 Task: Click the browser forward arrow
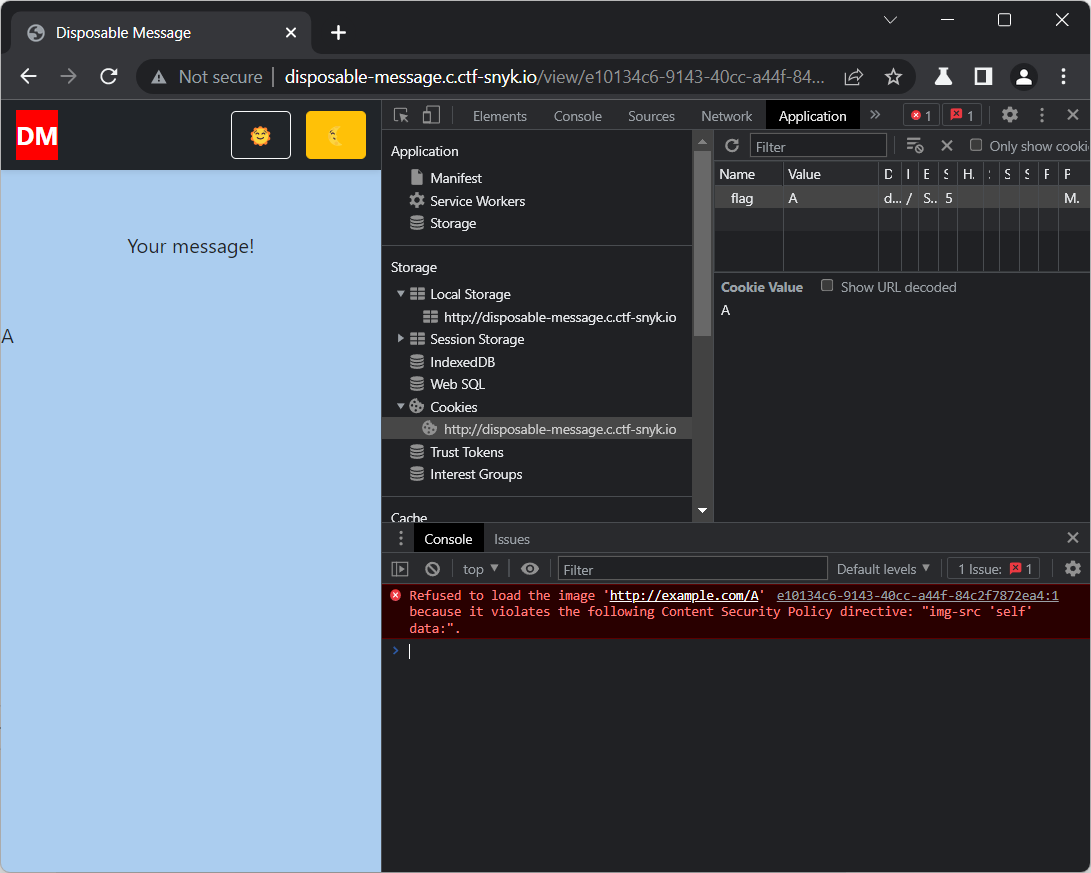tap(68, 77)
